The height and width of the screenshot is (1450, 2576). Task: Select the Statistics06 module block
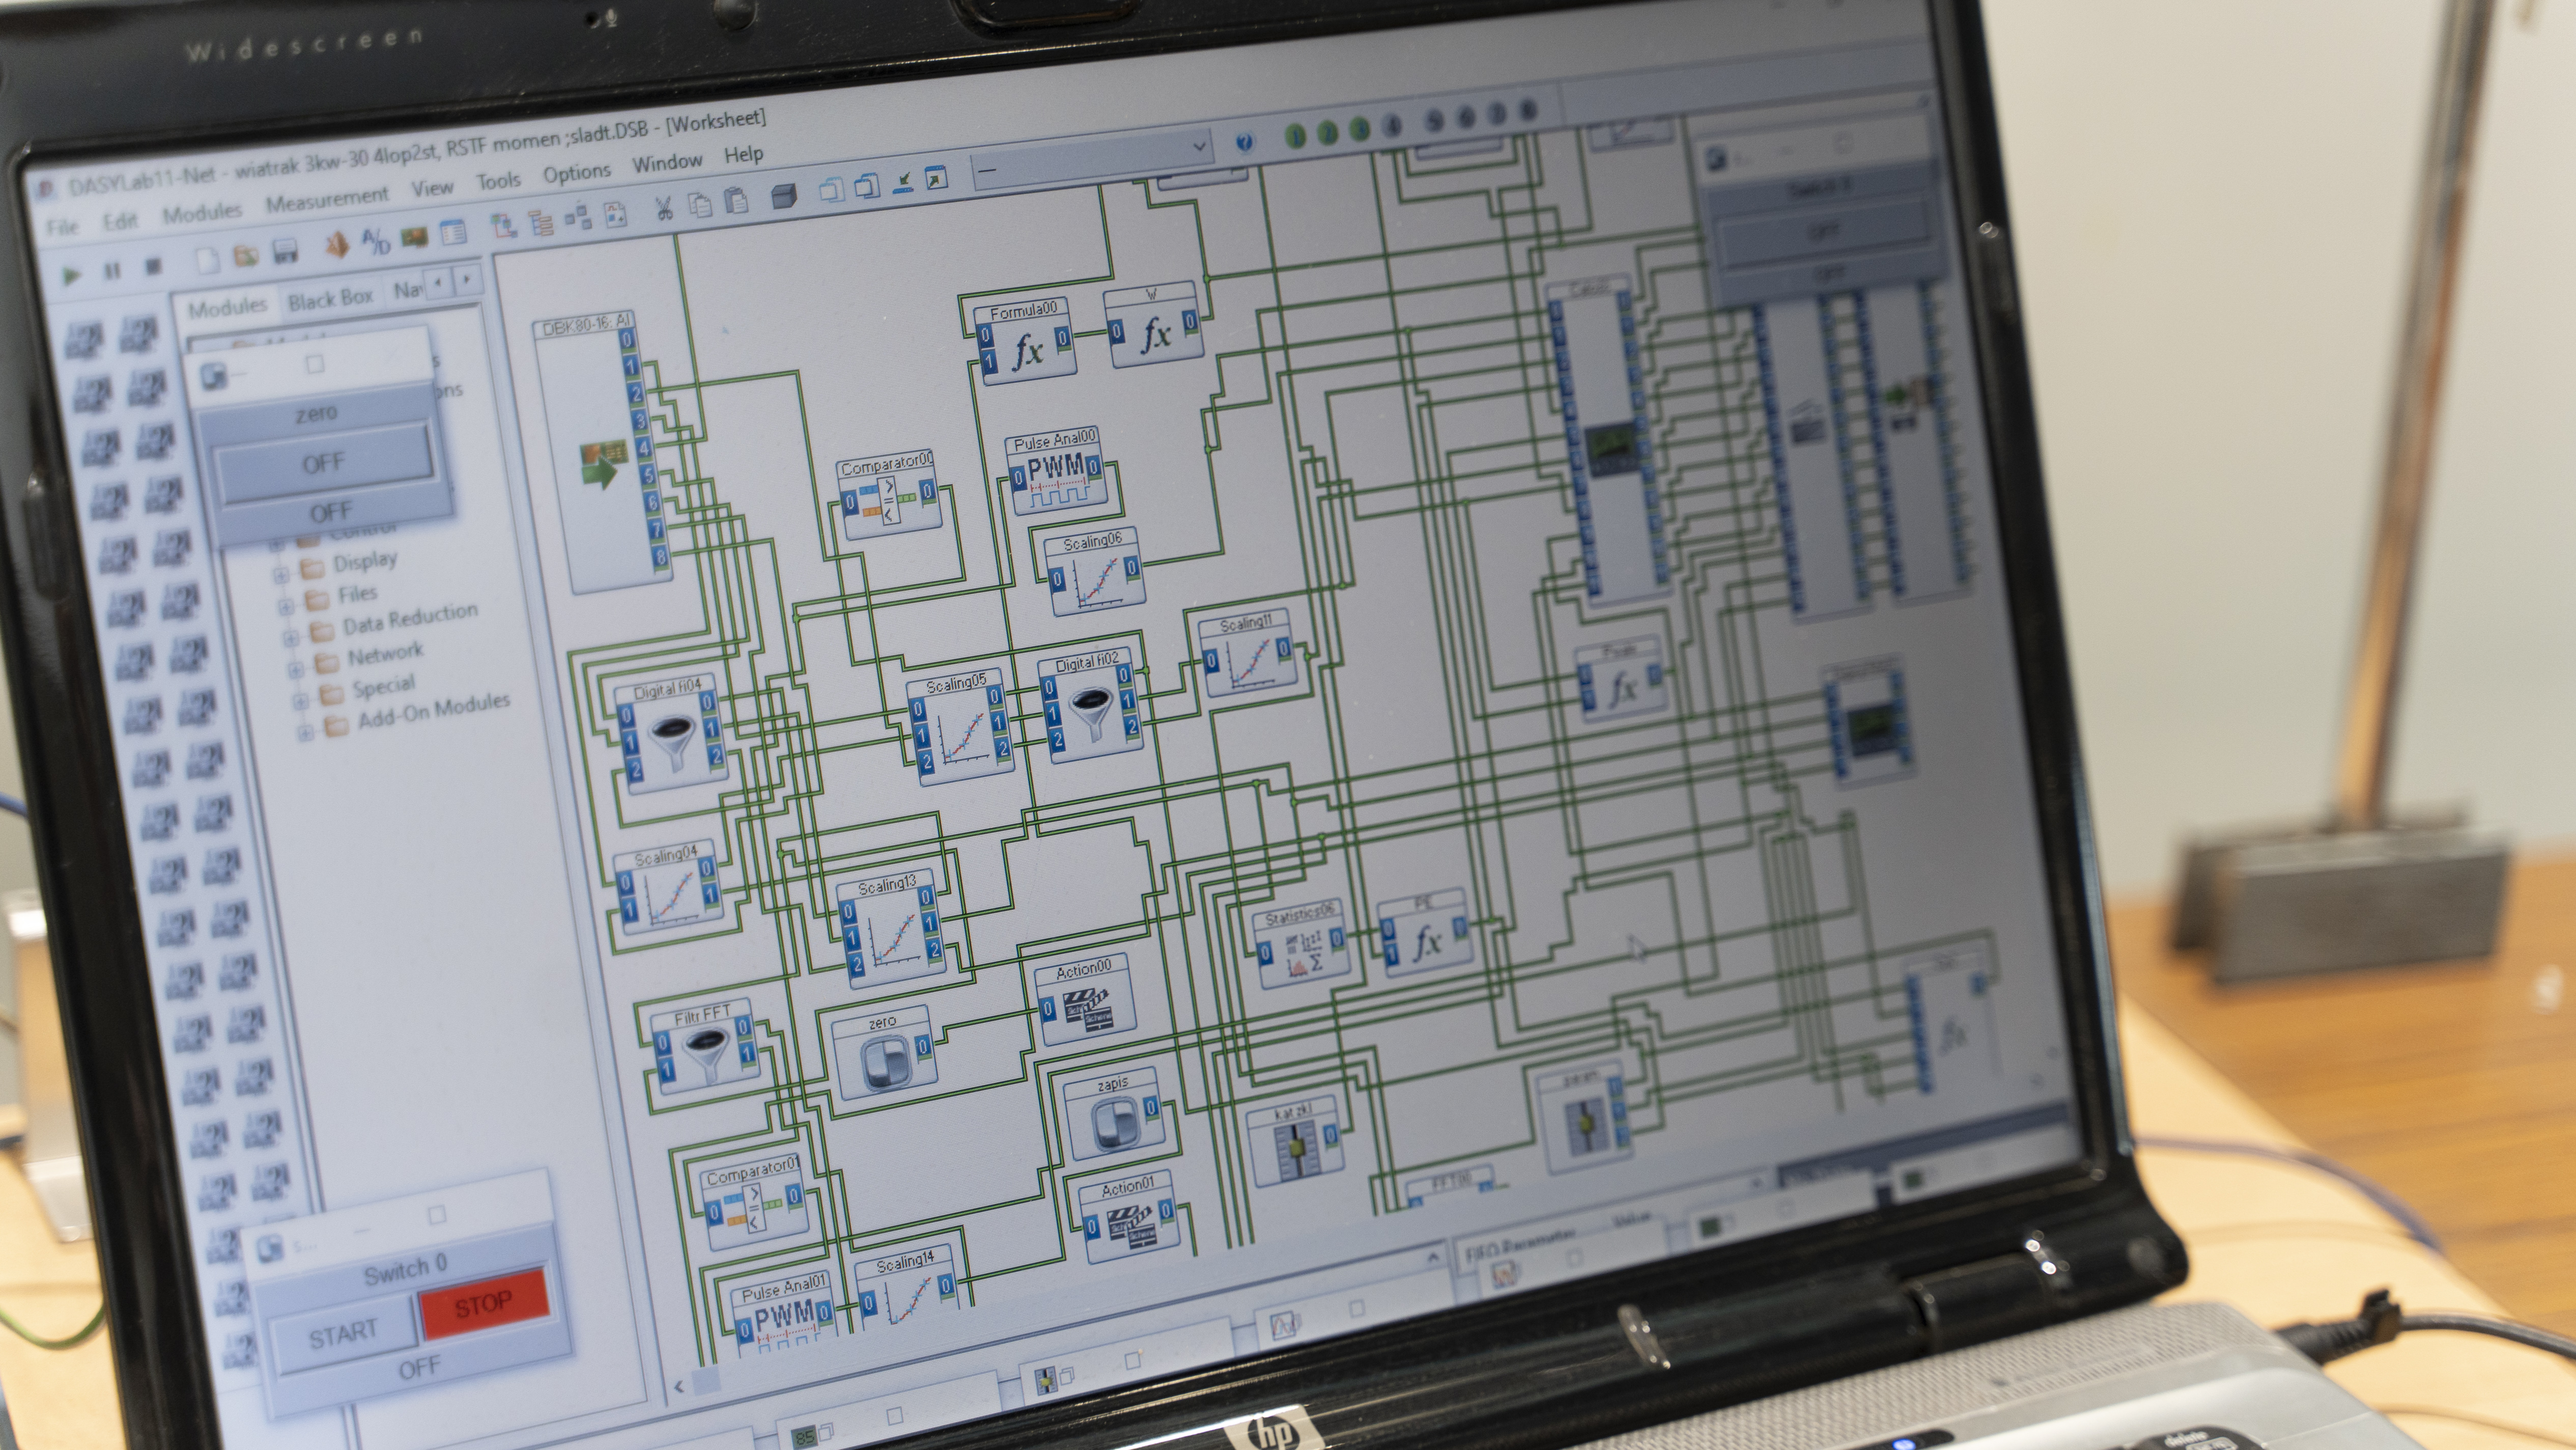click(1302, 944)
